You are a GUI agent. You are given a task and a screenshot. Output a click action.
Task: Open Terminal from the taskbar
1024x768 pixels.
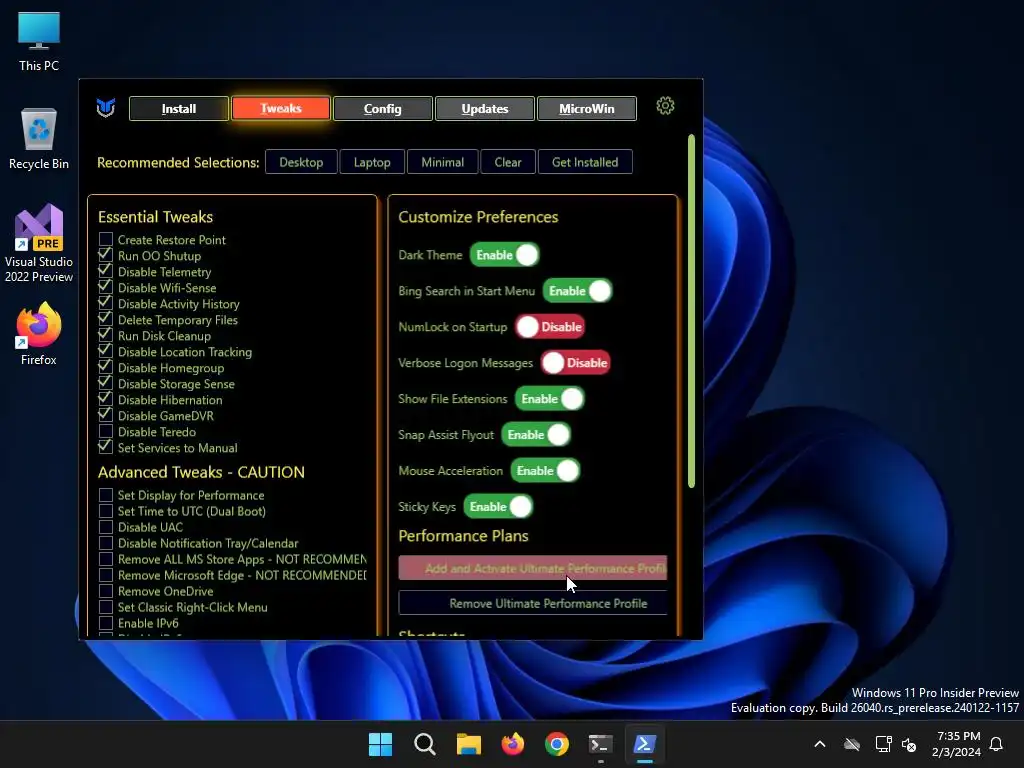tap(601, 744)
